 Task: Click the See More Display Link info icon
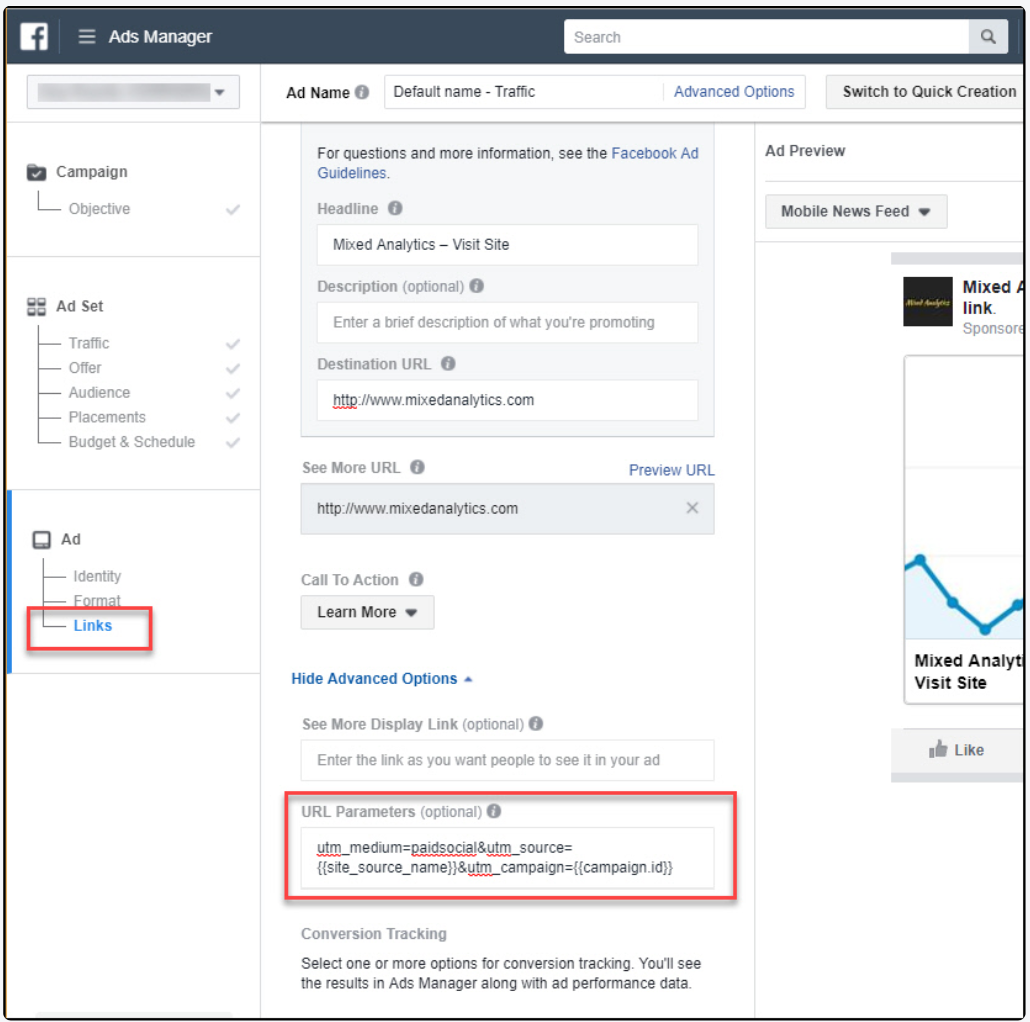(x=536, y=723)
